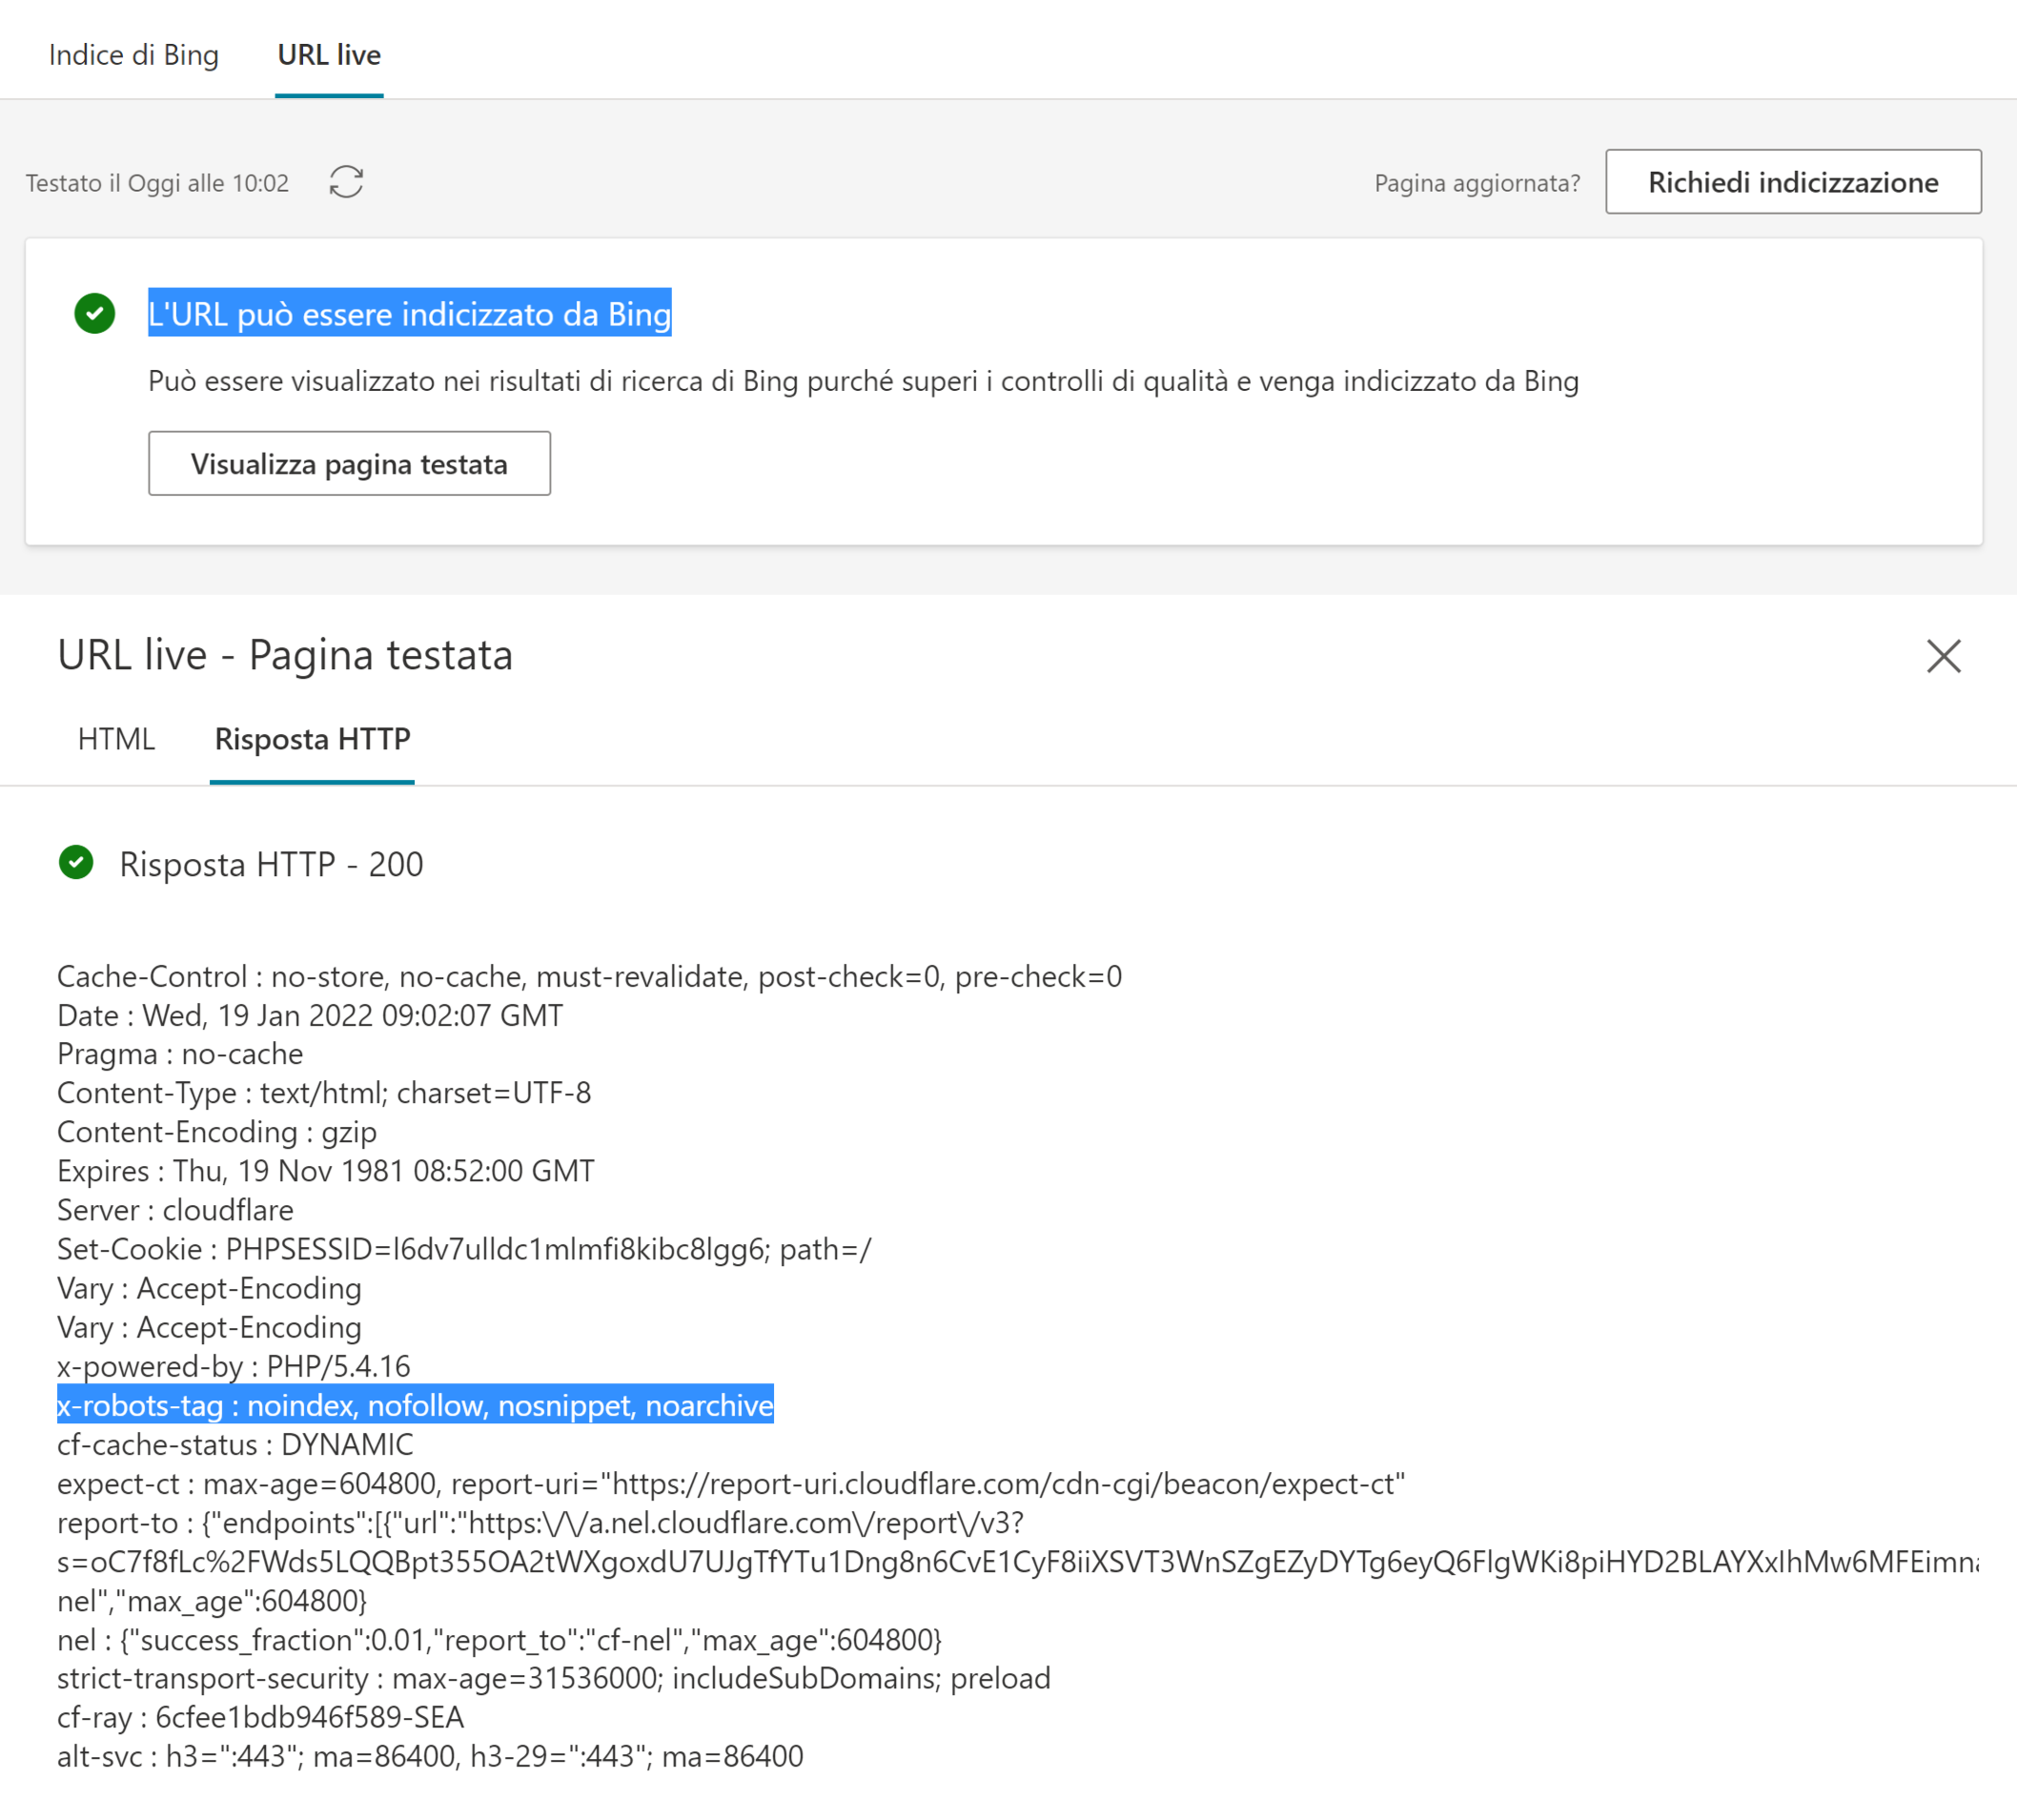Image resolution: width=2017 pixels, height=1820 pixels.
Task: Click the Richiedi indicizzazione button
Action: click(1793, 182)
